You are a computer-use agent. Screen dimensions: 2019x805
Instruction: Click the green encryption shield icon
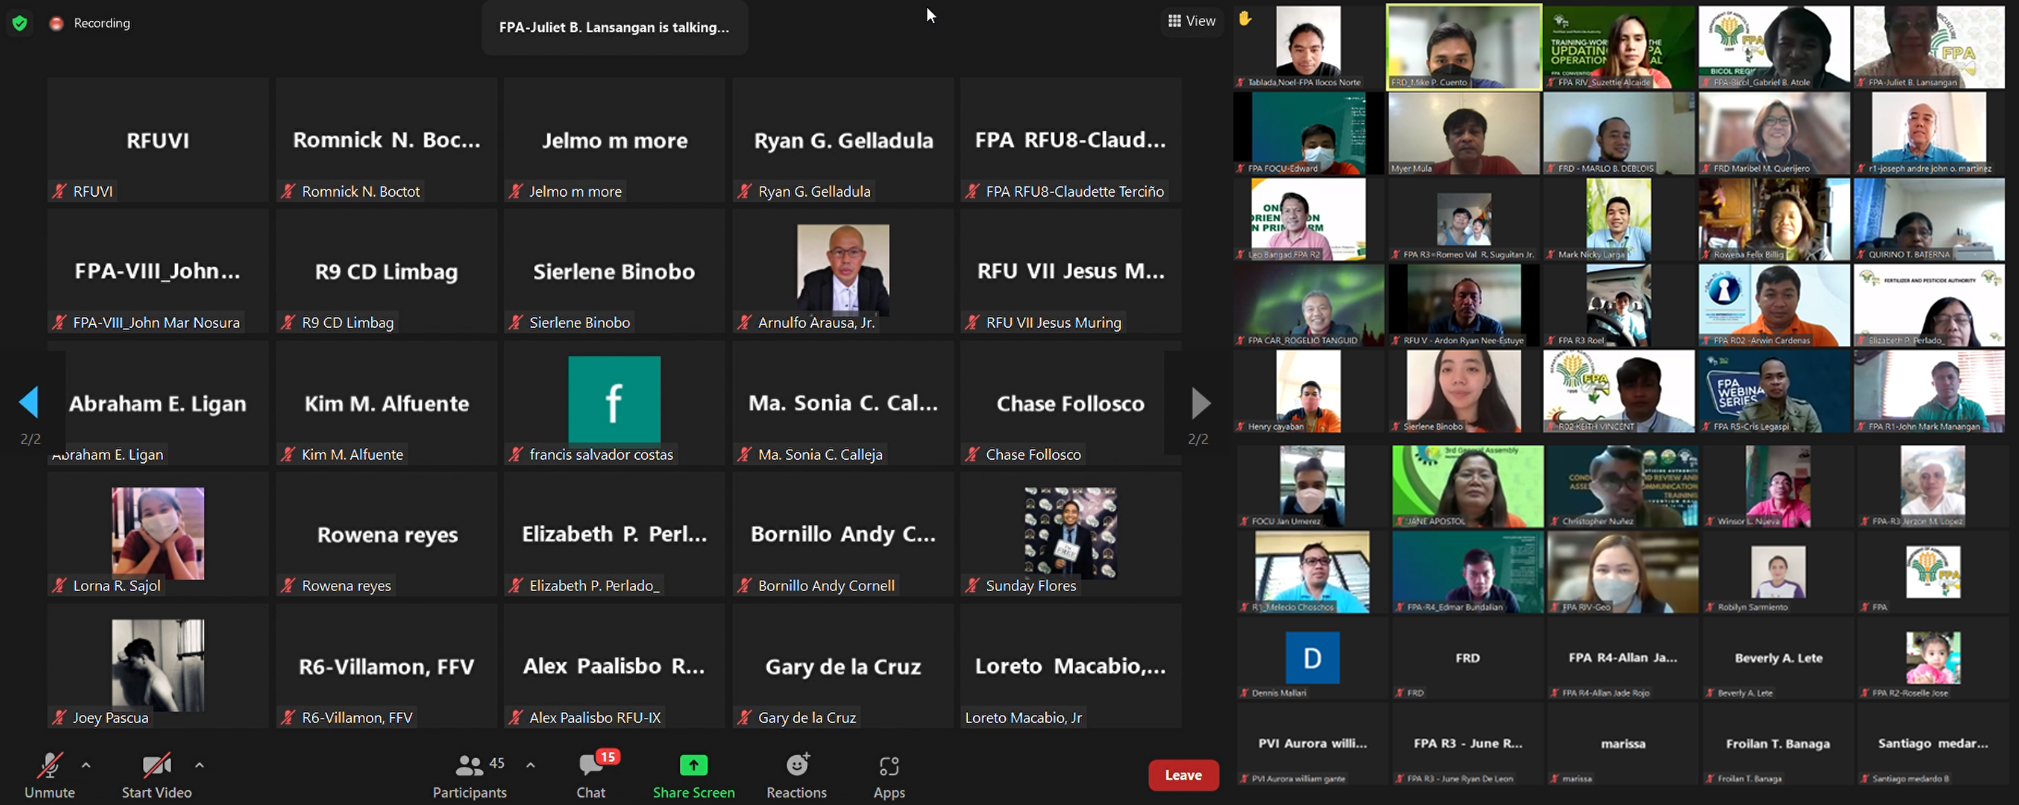tap(20, 22)
